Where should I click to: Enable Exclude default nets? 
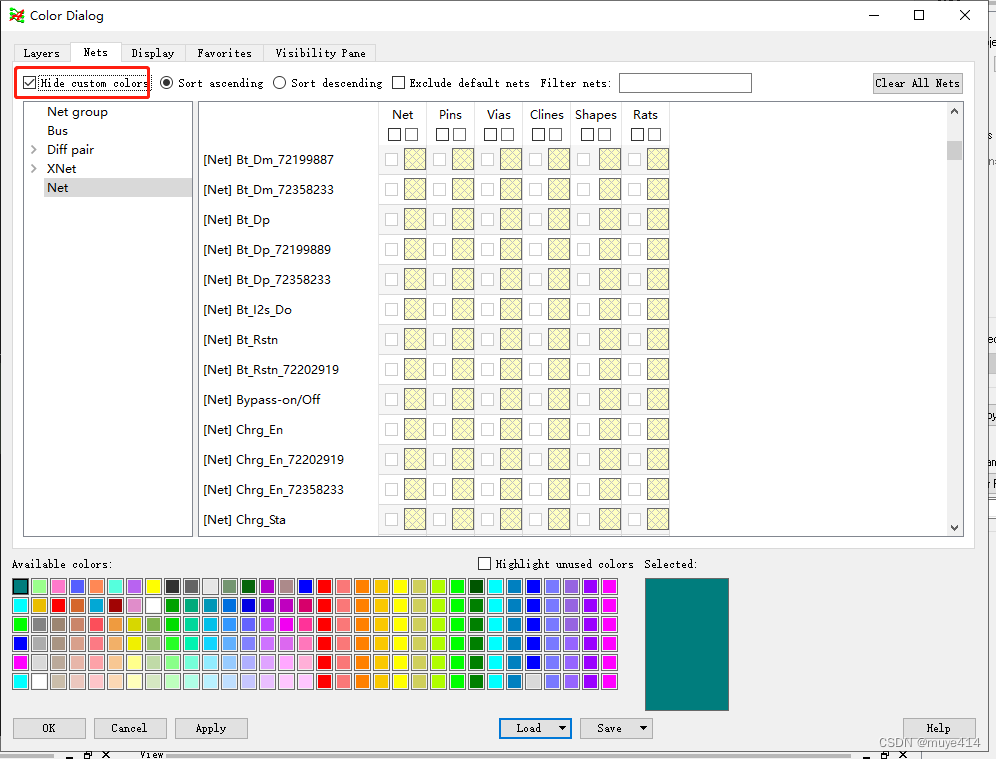click(x=396, y=83)
